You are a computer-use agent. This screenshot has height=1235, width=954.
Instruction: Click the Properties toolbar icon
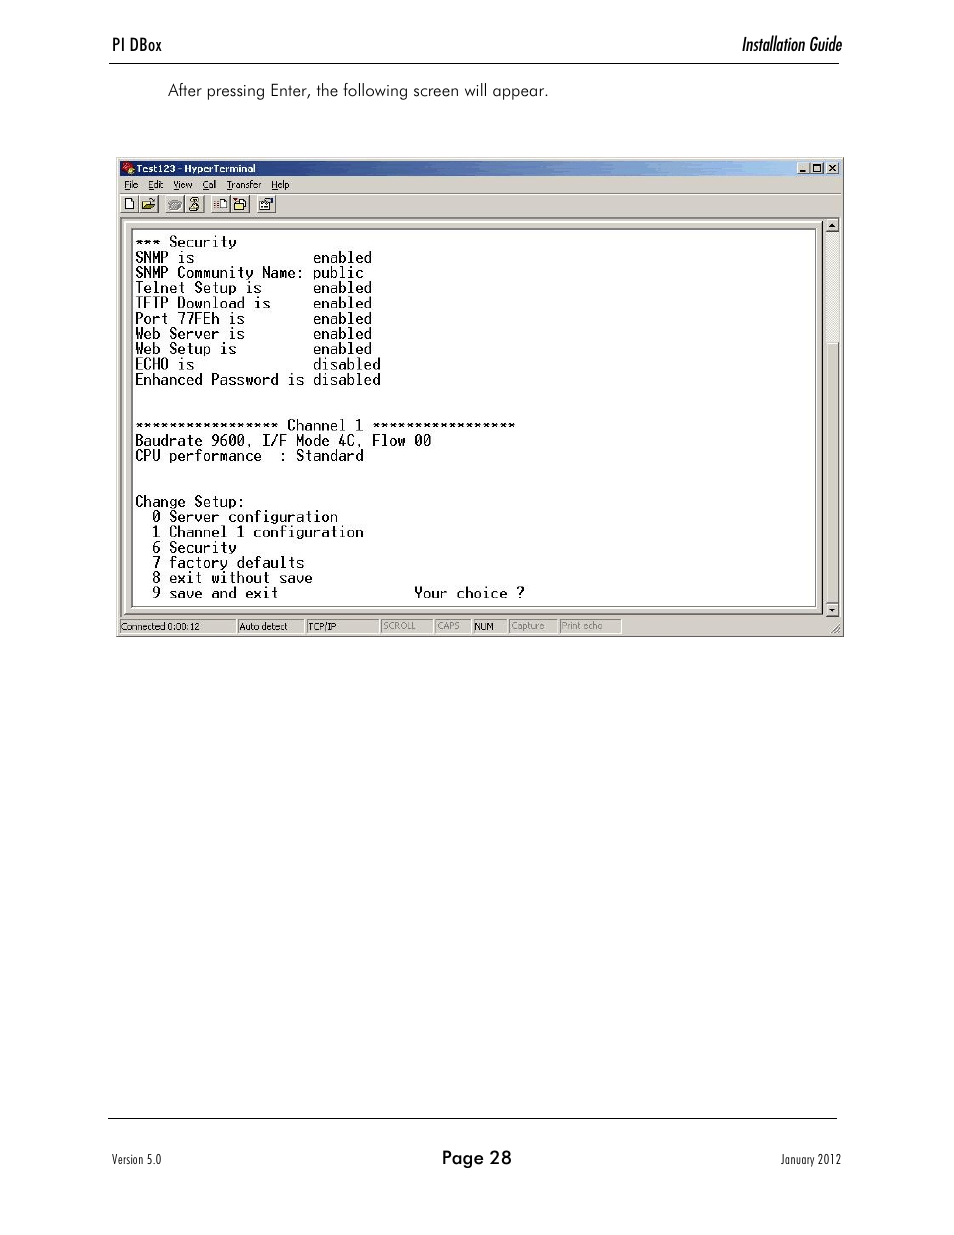(x=267, y=204)
